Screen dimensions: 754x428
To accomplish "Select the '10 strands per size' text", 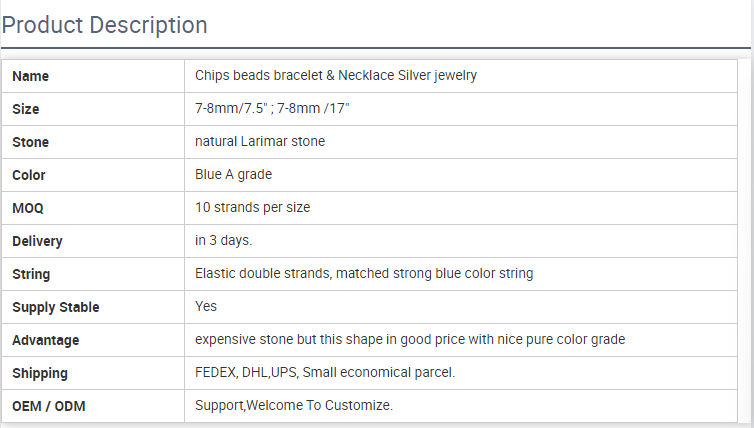I will (x=253, y=208).
